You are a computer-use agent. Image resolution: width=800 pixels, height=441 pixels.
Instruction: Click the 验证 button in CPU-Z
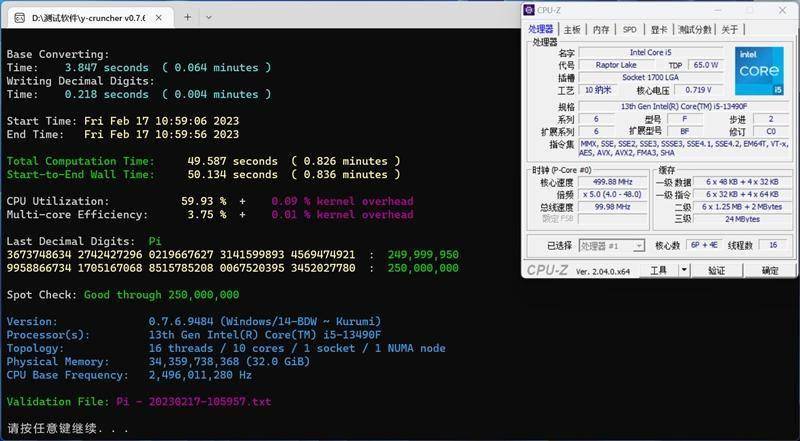click(x=716, y=270)
